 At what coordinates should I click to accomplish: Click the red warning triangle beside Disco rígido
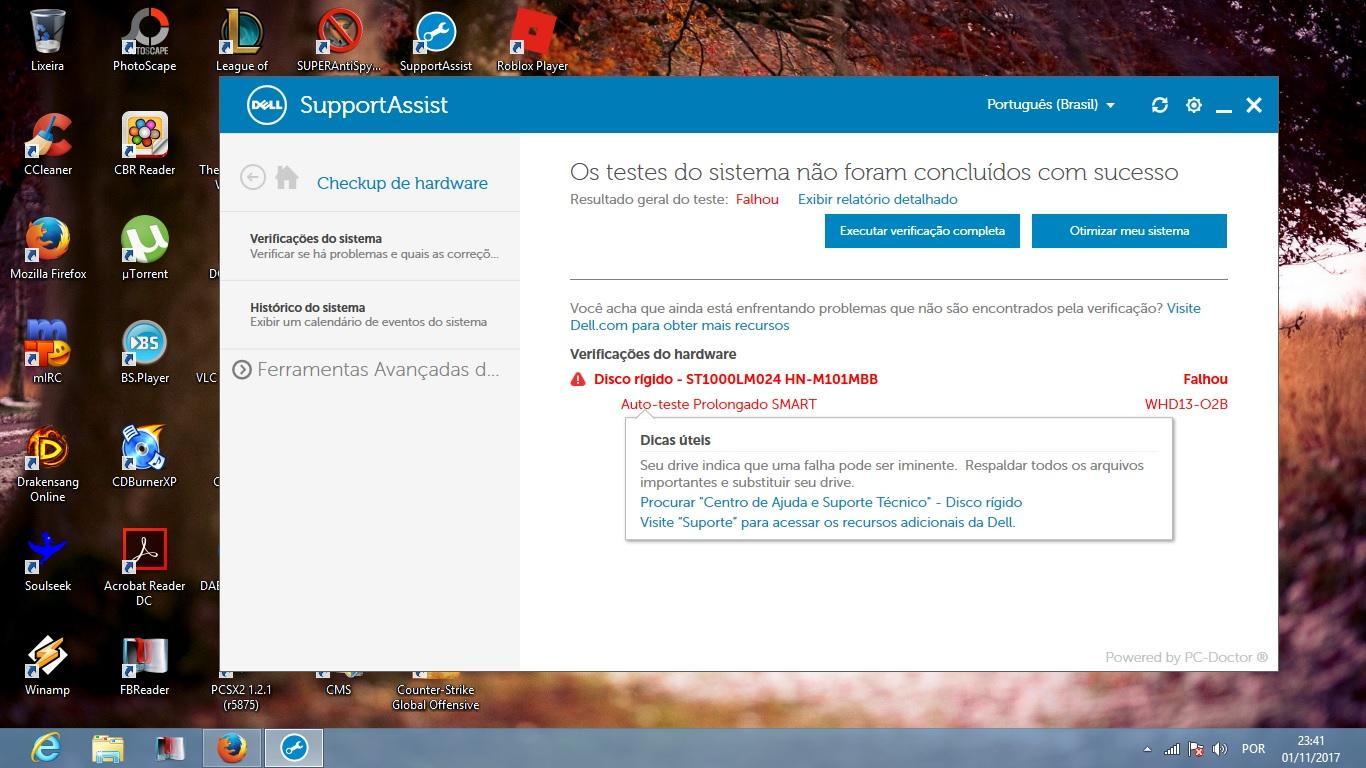578,379
